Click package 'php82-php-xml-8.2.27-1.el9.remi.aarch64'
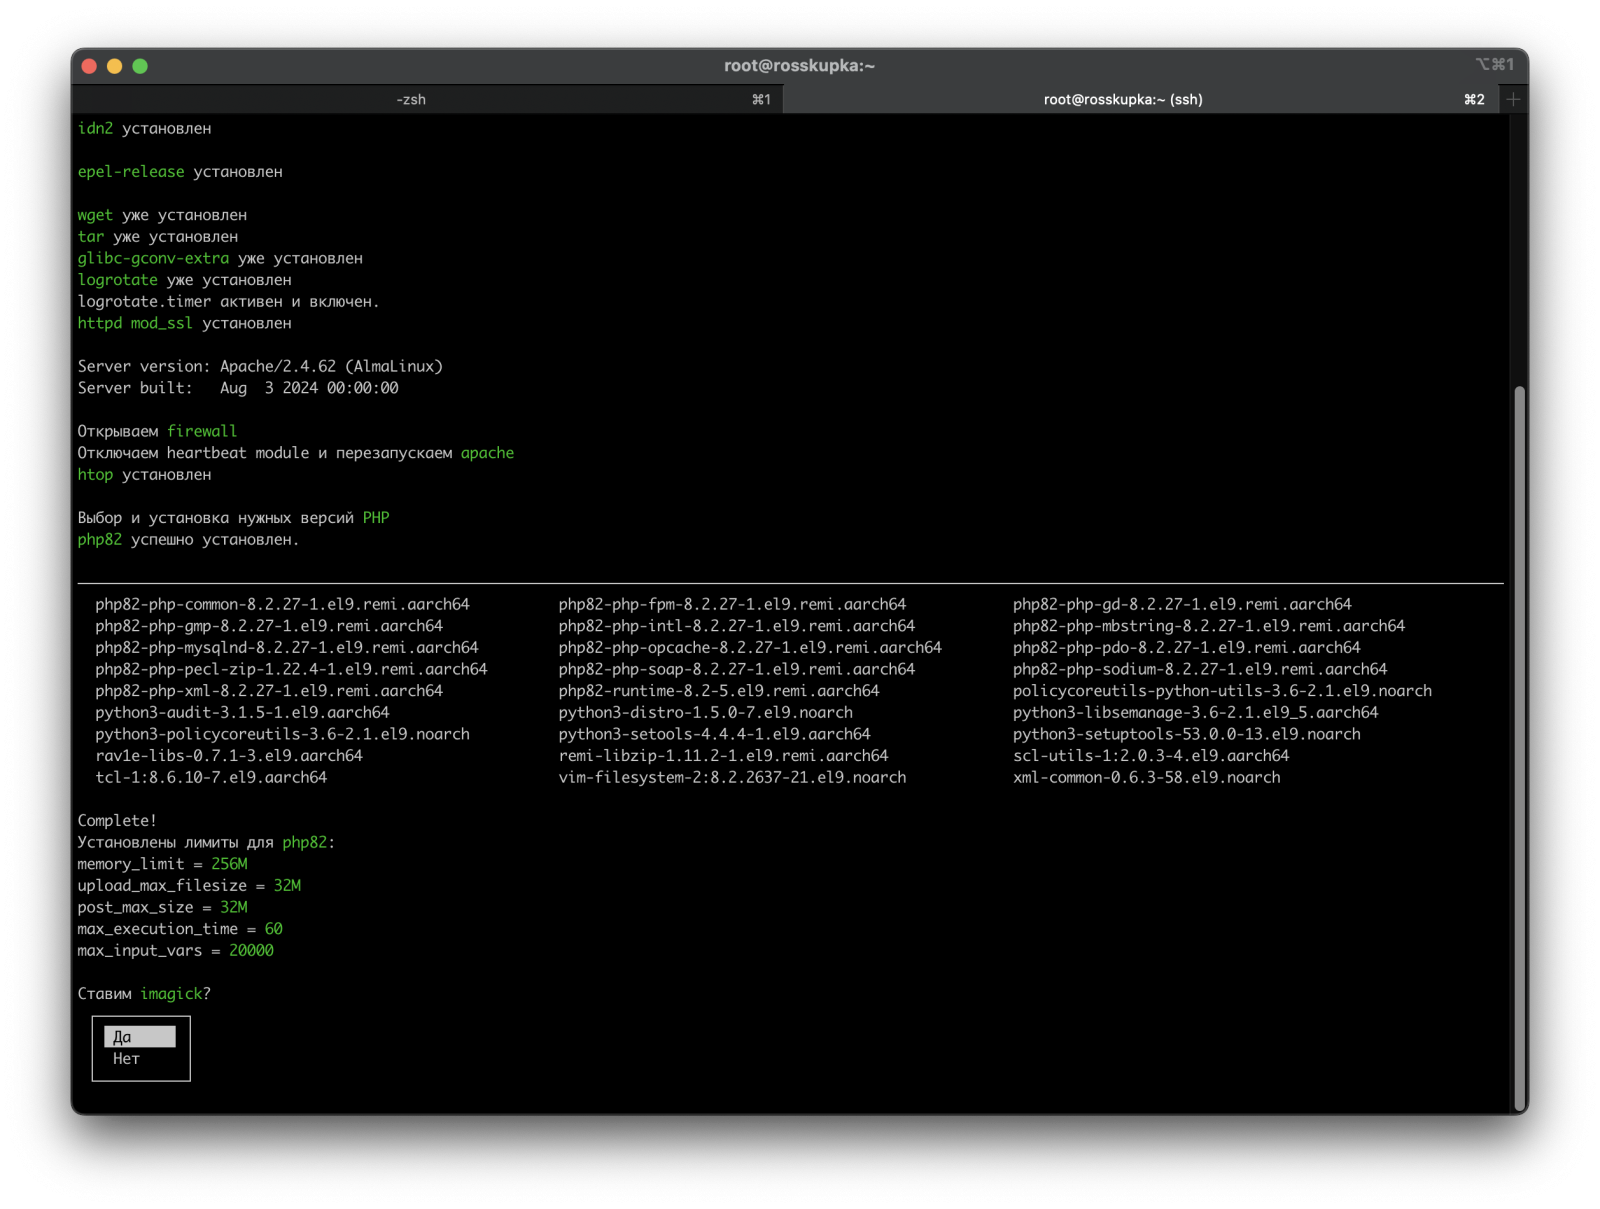This screenshot has width=1600, height=1209. coord(269,691)
